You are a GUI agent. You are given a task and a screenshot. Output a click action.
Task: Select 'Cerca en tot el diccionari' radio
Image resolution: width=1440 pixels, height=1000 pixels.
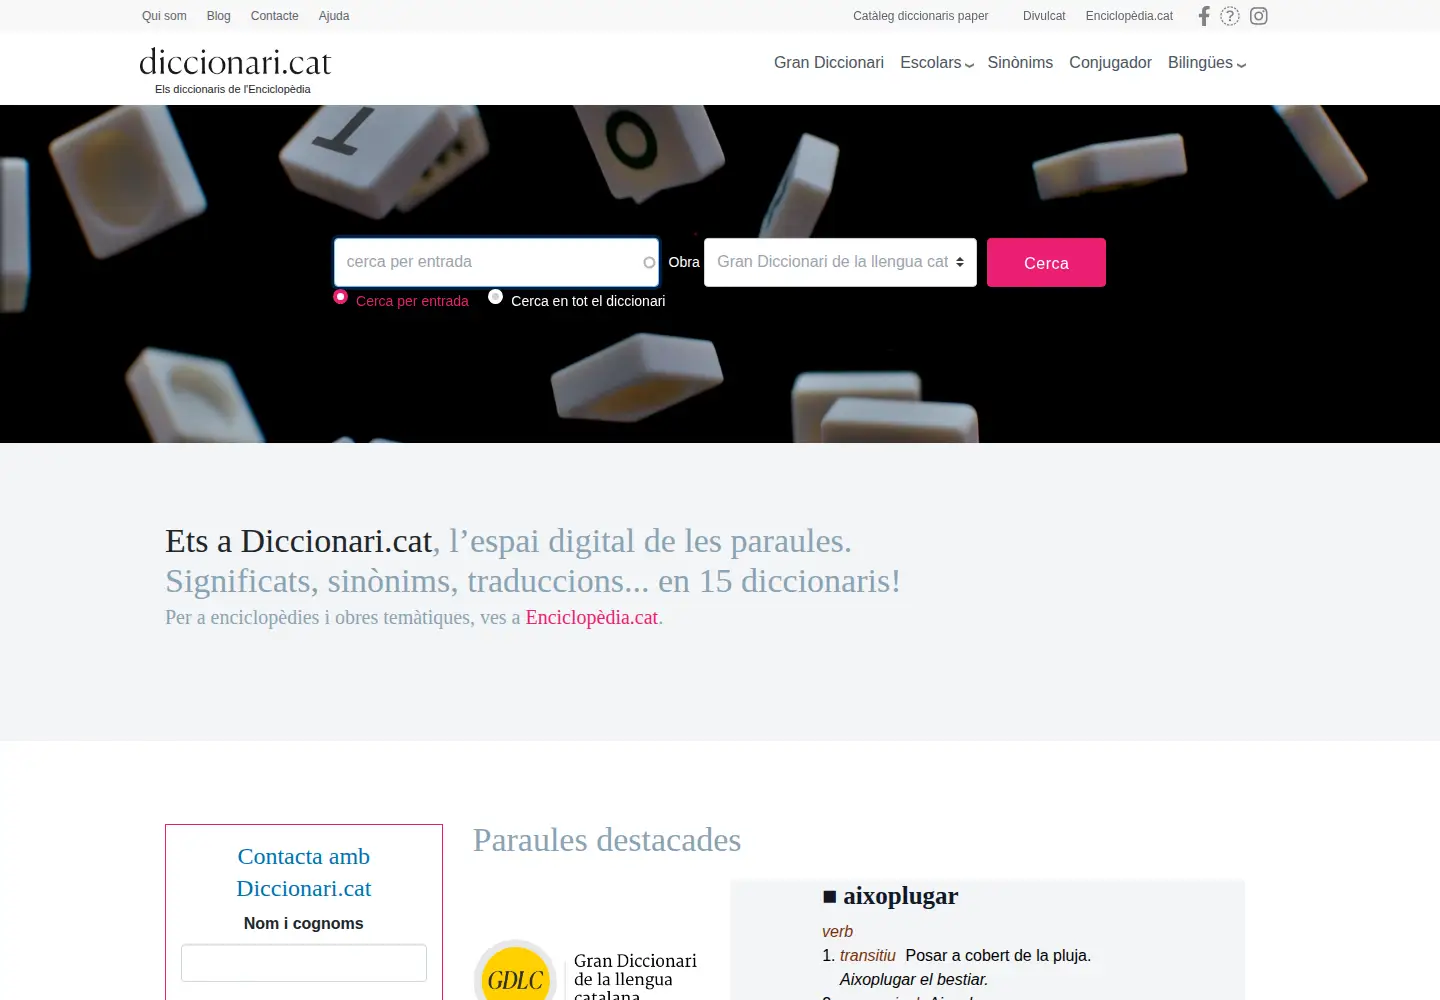(495, 297)
